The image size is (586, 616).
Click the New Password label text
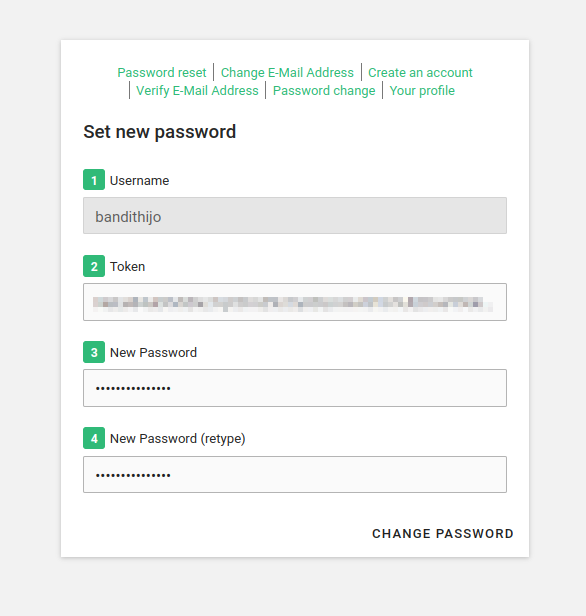154,353
